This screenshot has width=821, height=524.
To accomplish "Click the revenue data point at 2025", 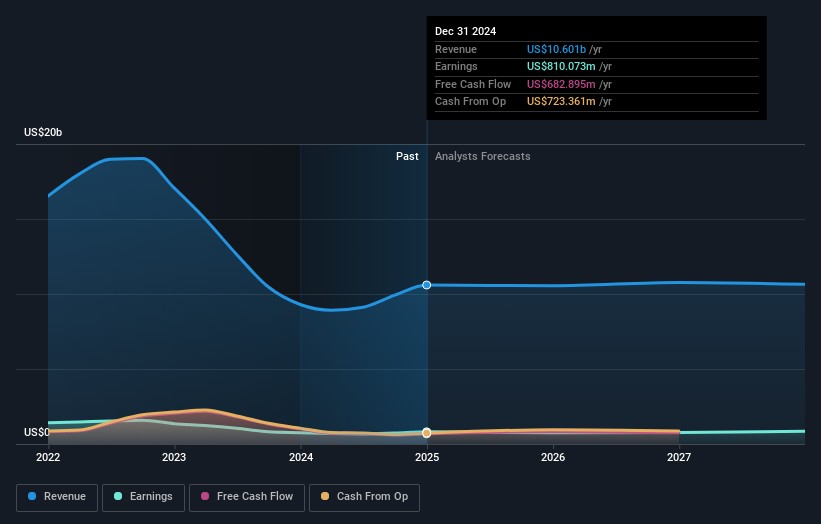I will [427, 285].
